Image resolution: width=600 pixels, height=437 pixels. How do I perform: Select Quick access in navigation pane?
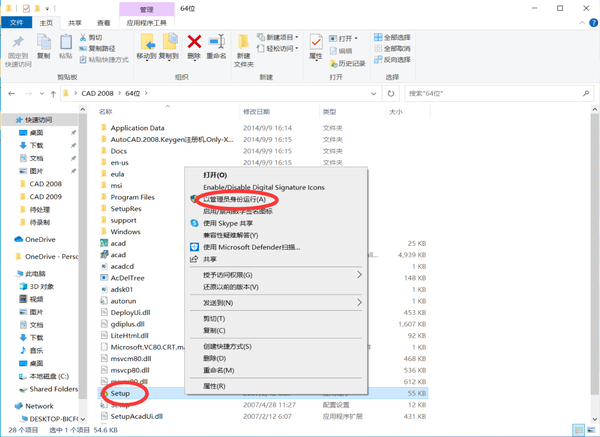point(38,120)
